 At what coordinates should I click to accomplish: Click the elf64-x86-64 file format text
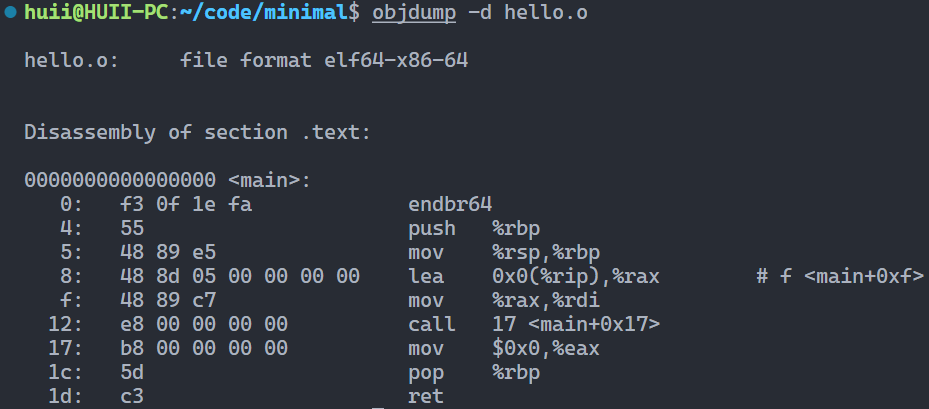396,60
